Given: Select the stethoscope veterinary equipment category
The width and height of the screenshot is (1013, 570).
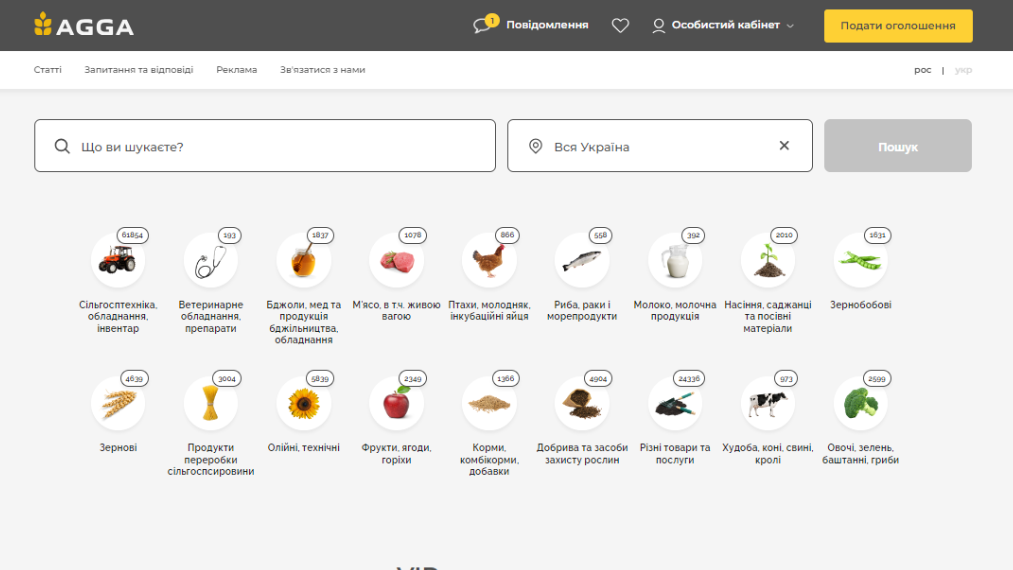Looking at the screenshot, I should click(211, 260).
